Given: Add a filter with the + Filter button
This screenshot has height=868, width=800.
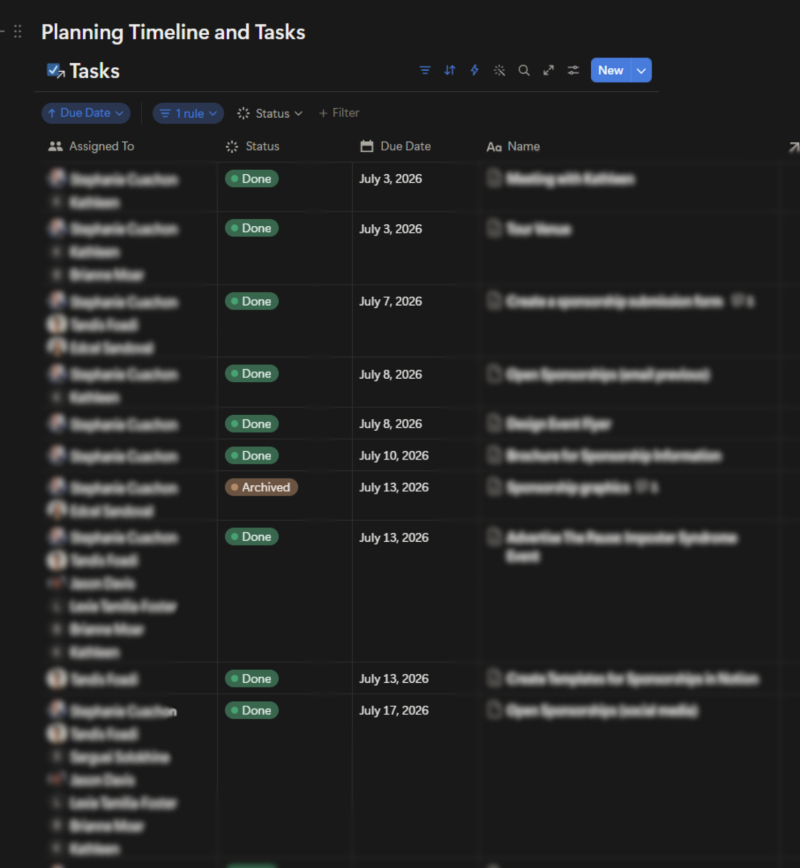Looking at the screenshot, I should (339, 113).
